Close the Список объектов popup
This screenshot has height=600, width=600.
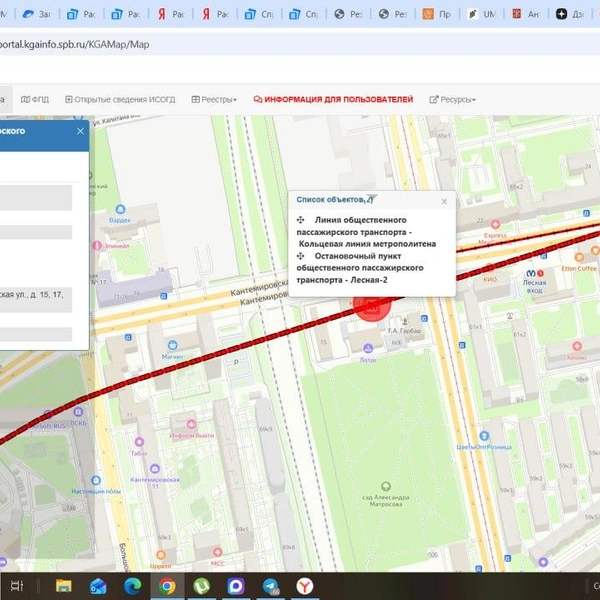tap(444, 201)
